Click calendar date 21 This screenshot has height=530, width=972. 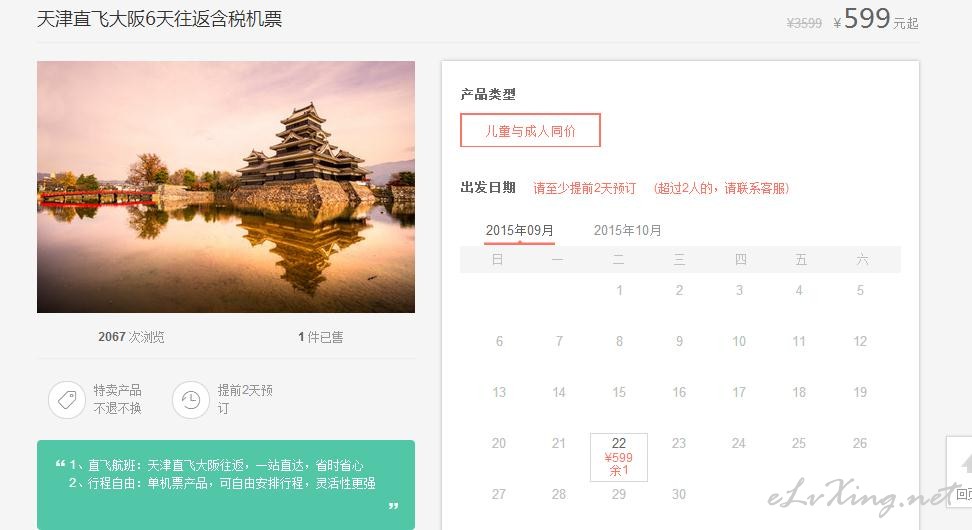pos(559,443)
